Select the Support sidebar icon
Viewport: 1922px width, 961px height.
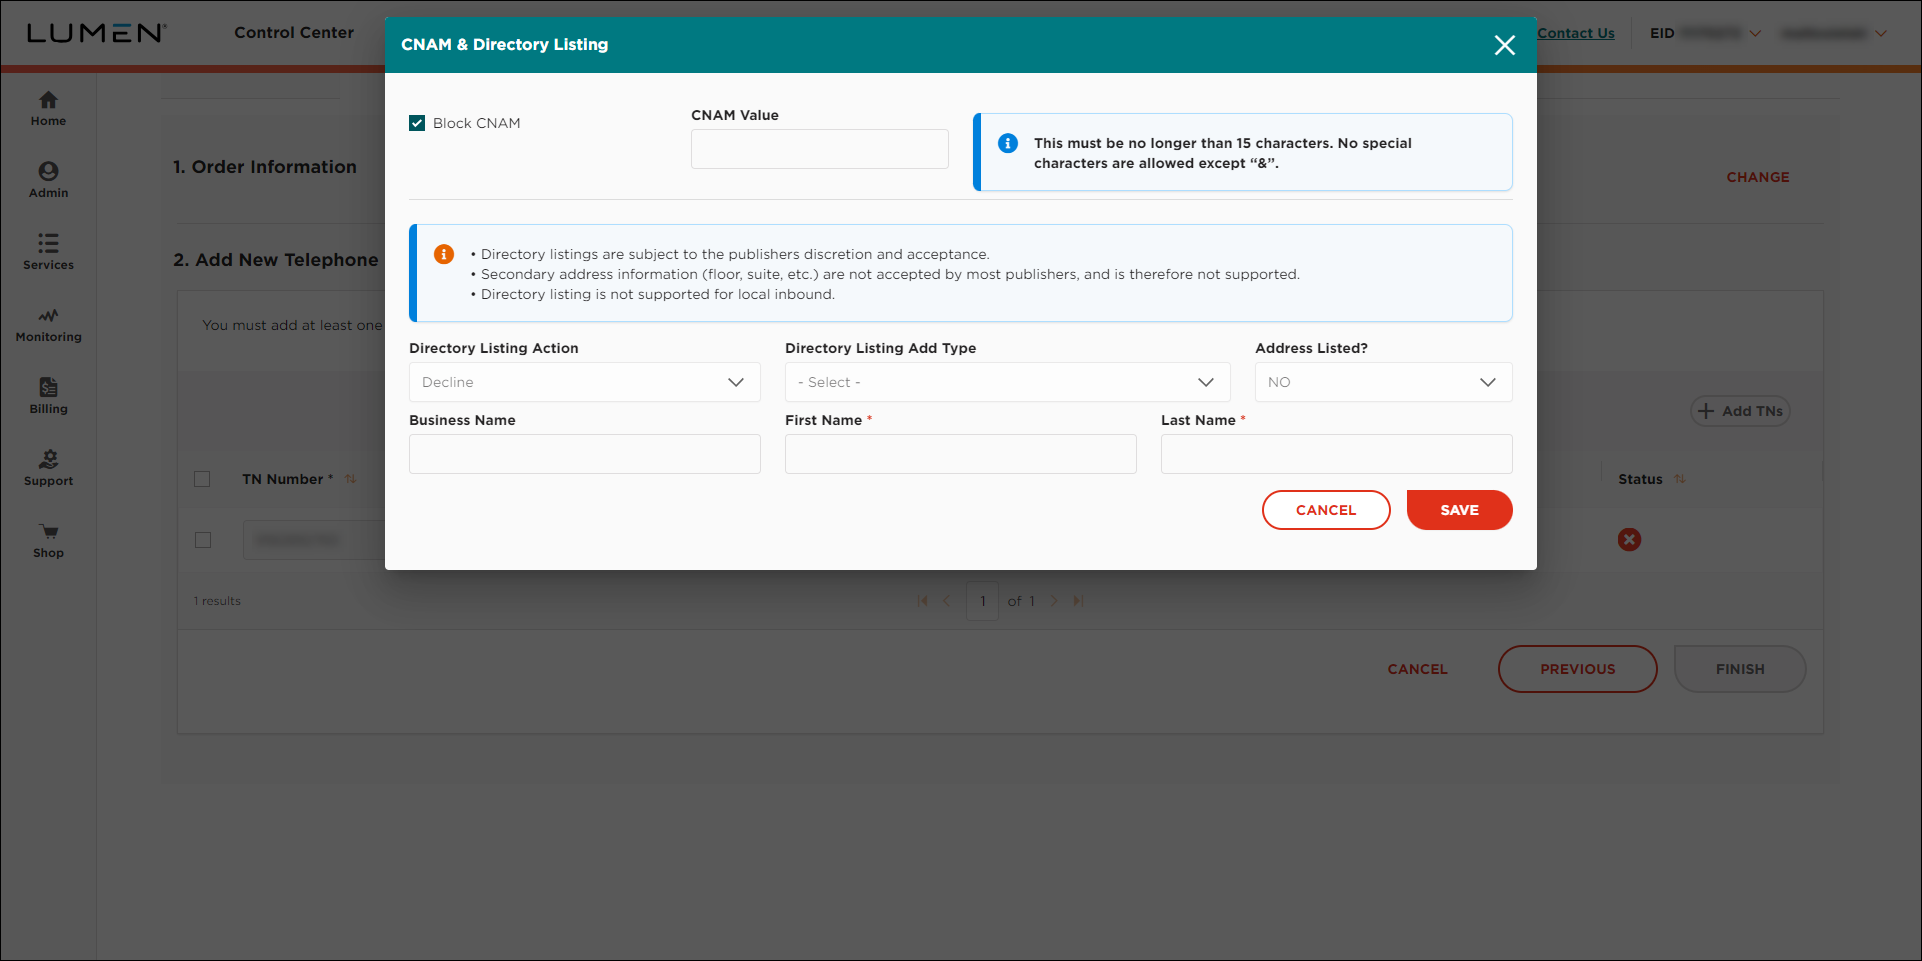point(47,459)
